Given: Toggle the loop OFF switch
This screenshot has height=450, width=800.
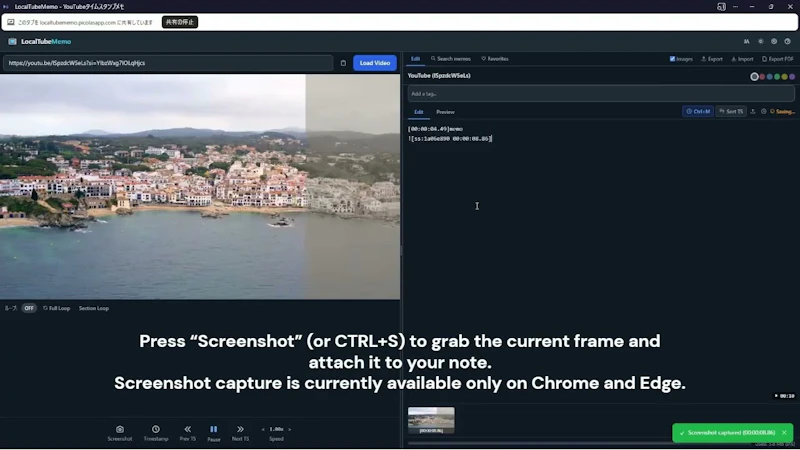Looking at the screenshot, I should (29, 308).
